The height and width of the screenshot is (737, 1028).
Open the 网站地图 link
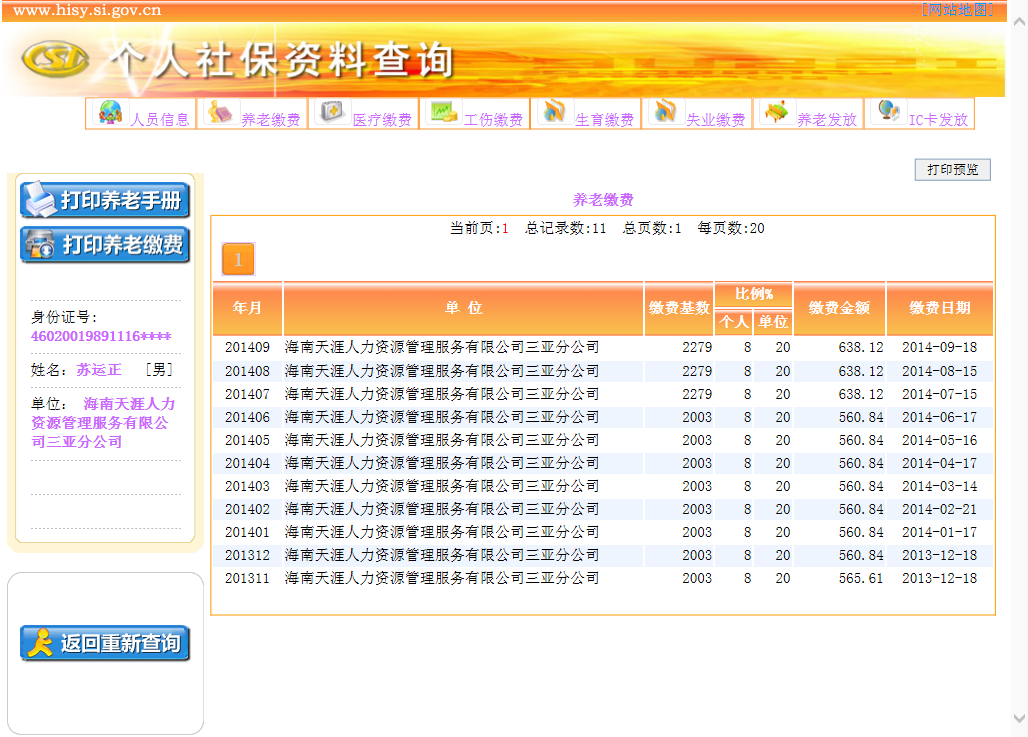tap(956, 10)
